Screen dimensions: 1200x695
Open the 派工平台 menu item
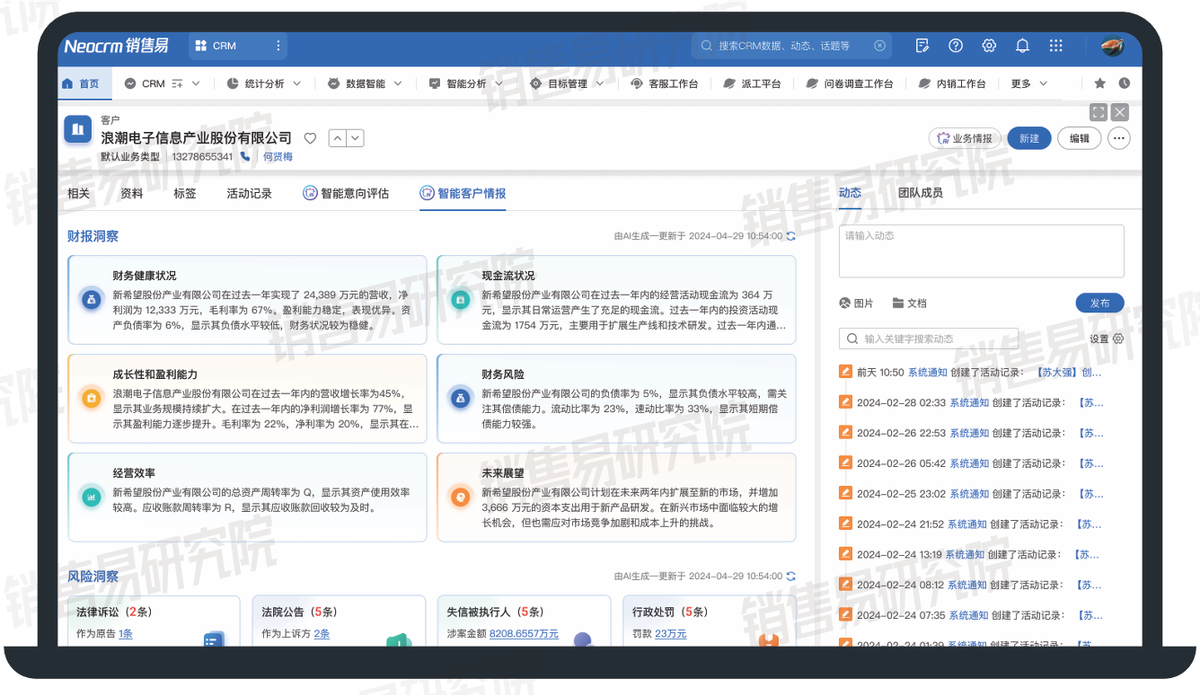click(x=751, y=84)
